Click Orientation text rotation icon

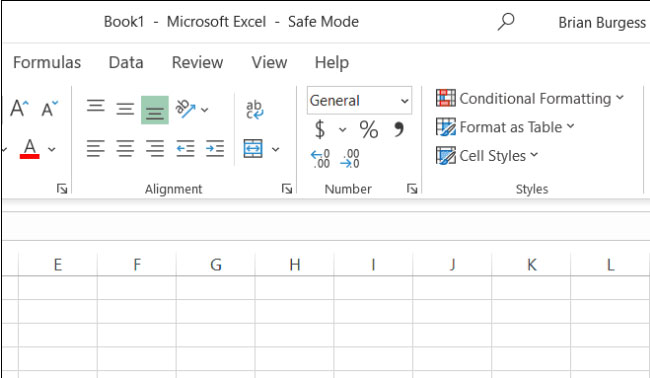point(185,109)
